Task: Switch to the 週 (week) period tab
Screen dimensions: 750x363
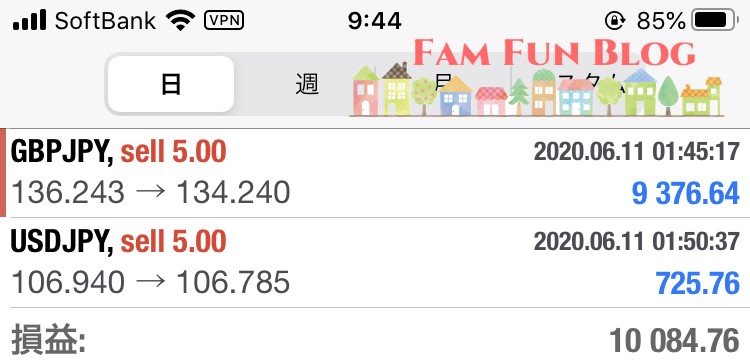Action: pyautogui.click(x=306, y=84)
